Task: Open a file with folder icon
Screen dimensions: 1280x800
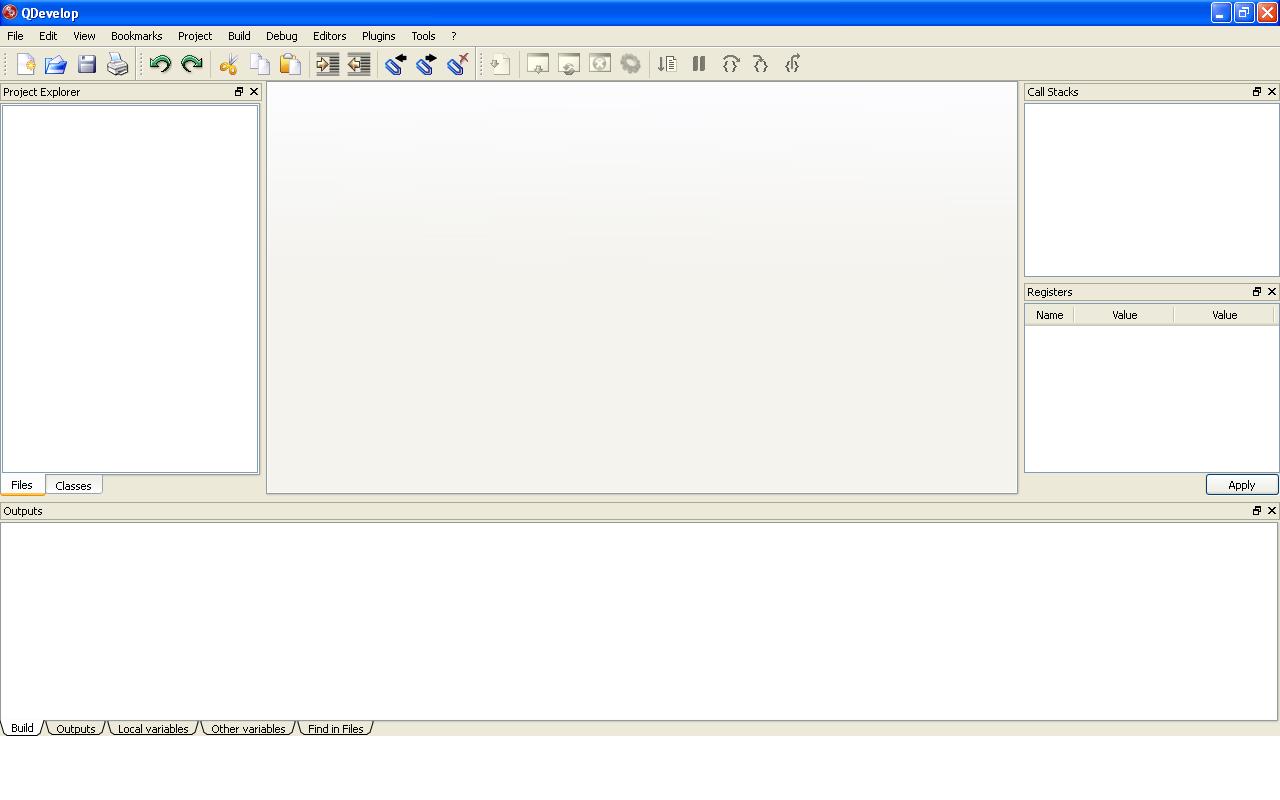Action: click(x=56, y=64)
